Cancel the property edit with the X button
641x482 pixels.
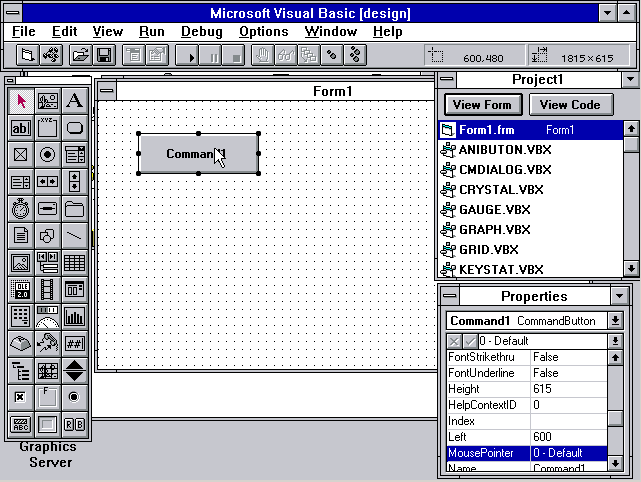454,341
